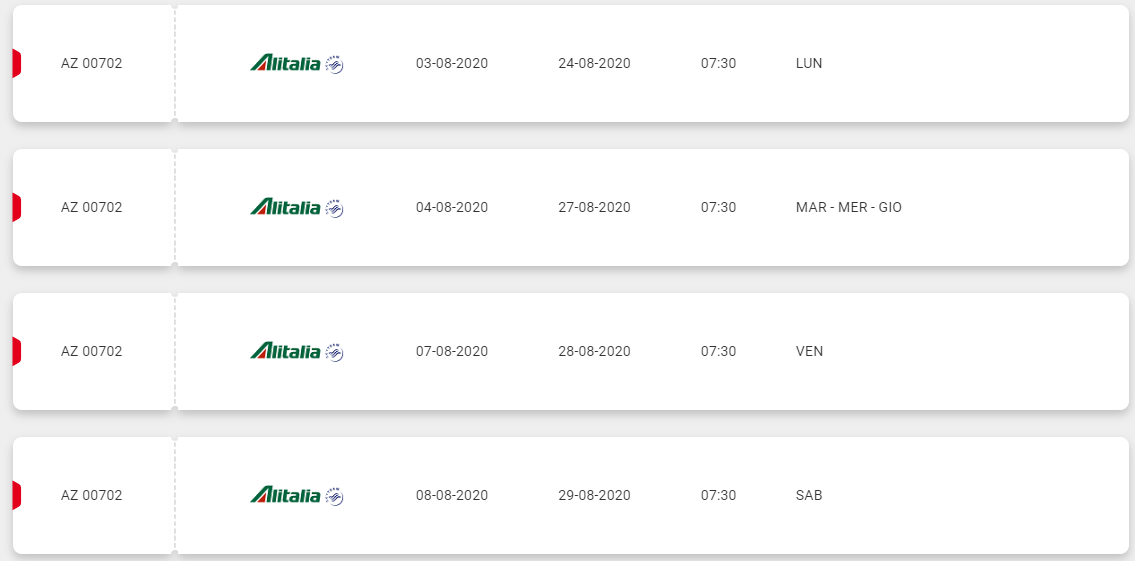Click start date 03-08-2020
1135x561 pixels.
(x=452, y=63)
